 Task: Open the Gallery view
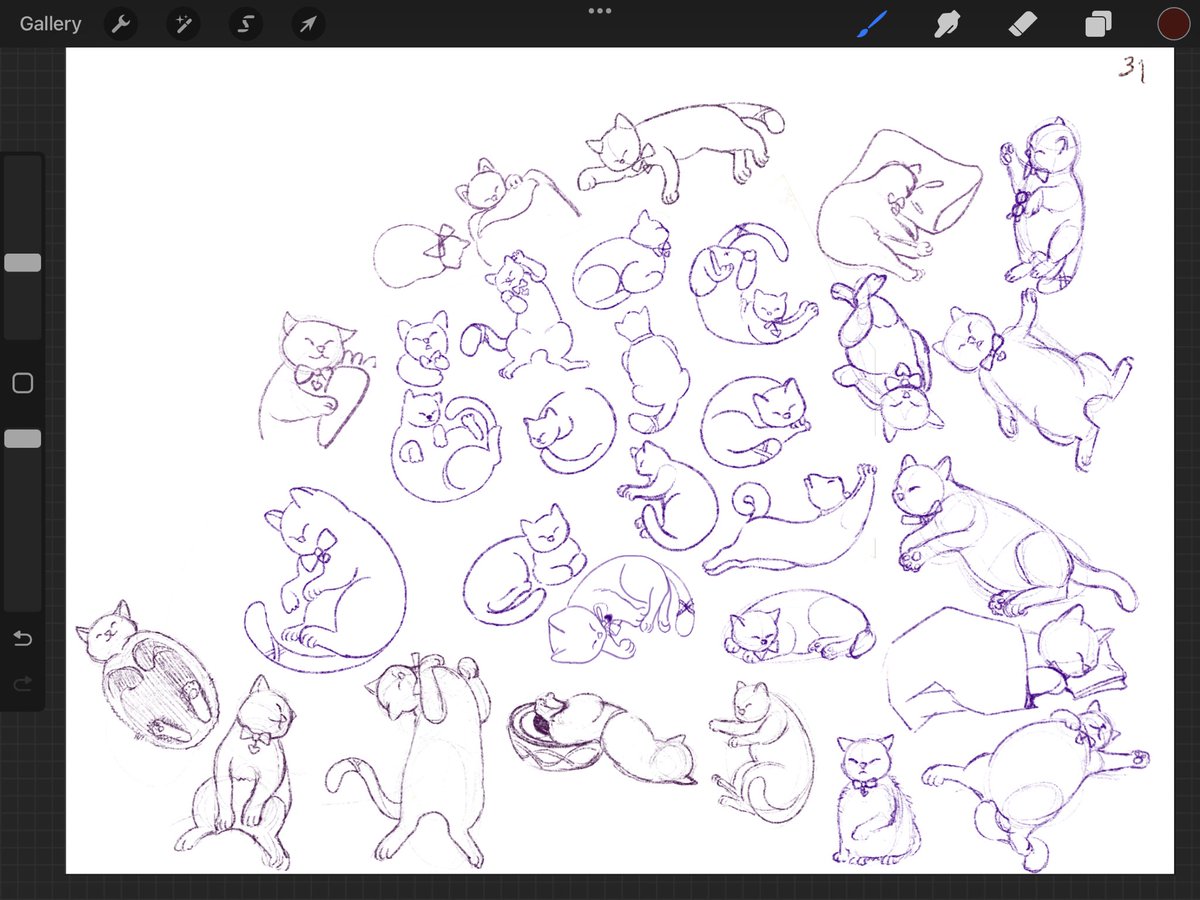(50, 24)
